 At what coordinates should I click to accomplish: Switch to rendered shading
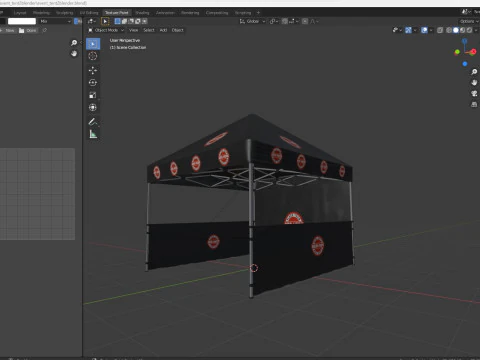click(x=469, y=30)
